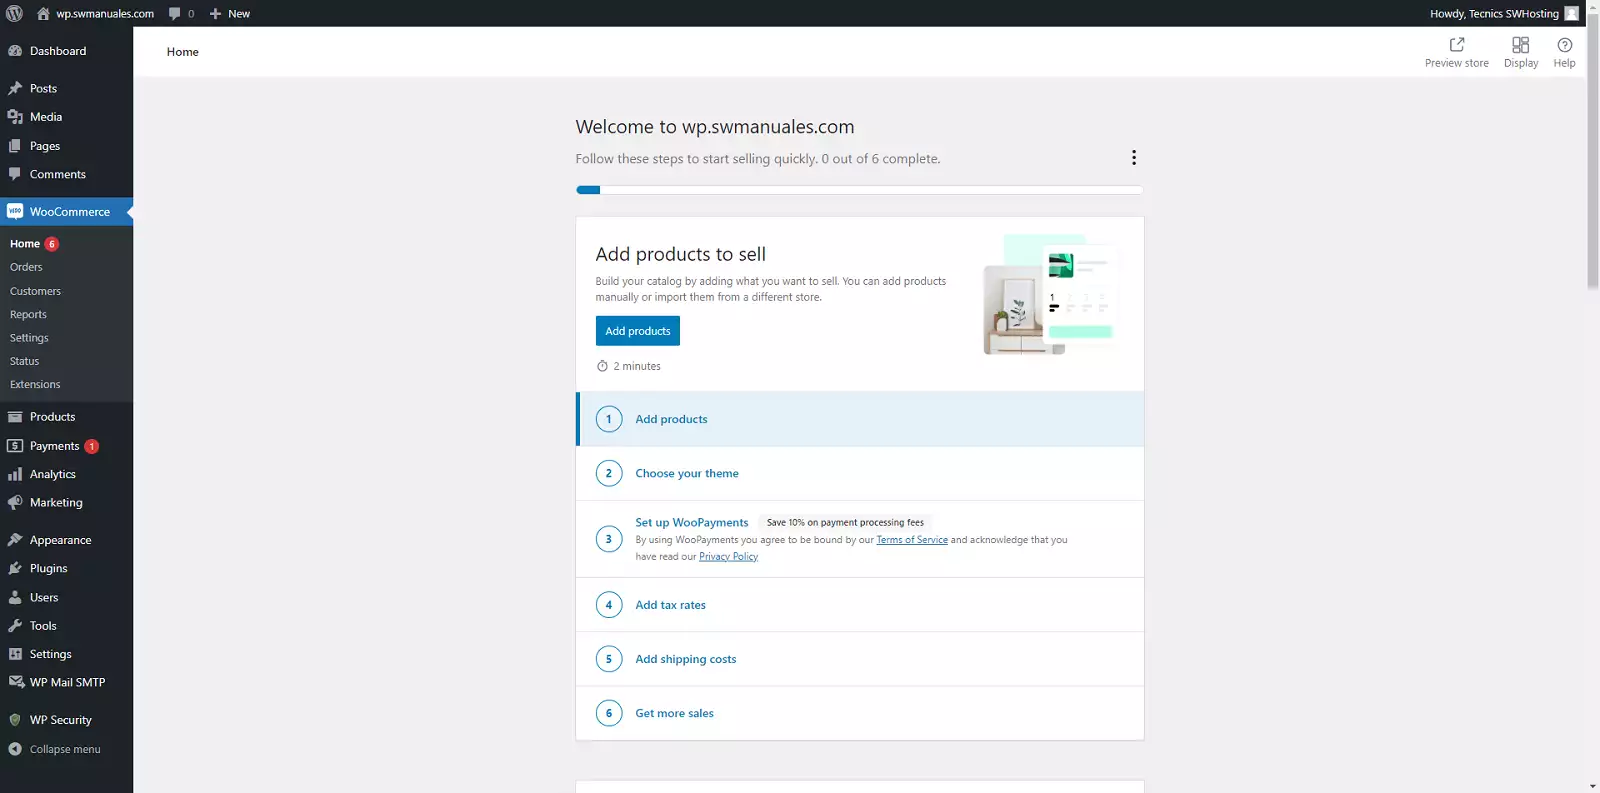Expand the Add tax rates step
The width and height of the screenshot is (1600, 793).
tap(670, 605)
